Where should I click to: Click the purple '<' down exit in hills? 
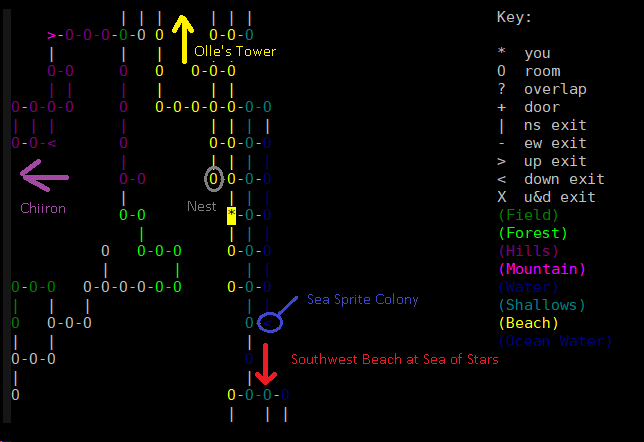click(x=51, y=143)
